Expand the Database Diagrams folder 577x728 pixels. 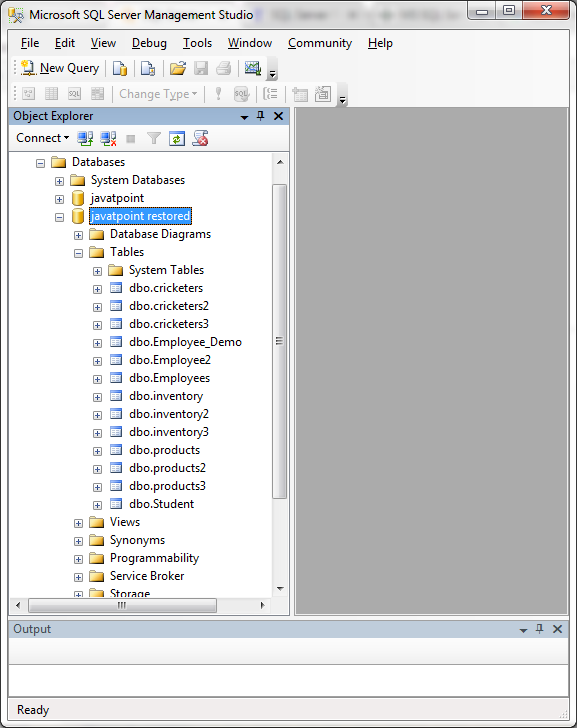78,235
